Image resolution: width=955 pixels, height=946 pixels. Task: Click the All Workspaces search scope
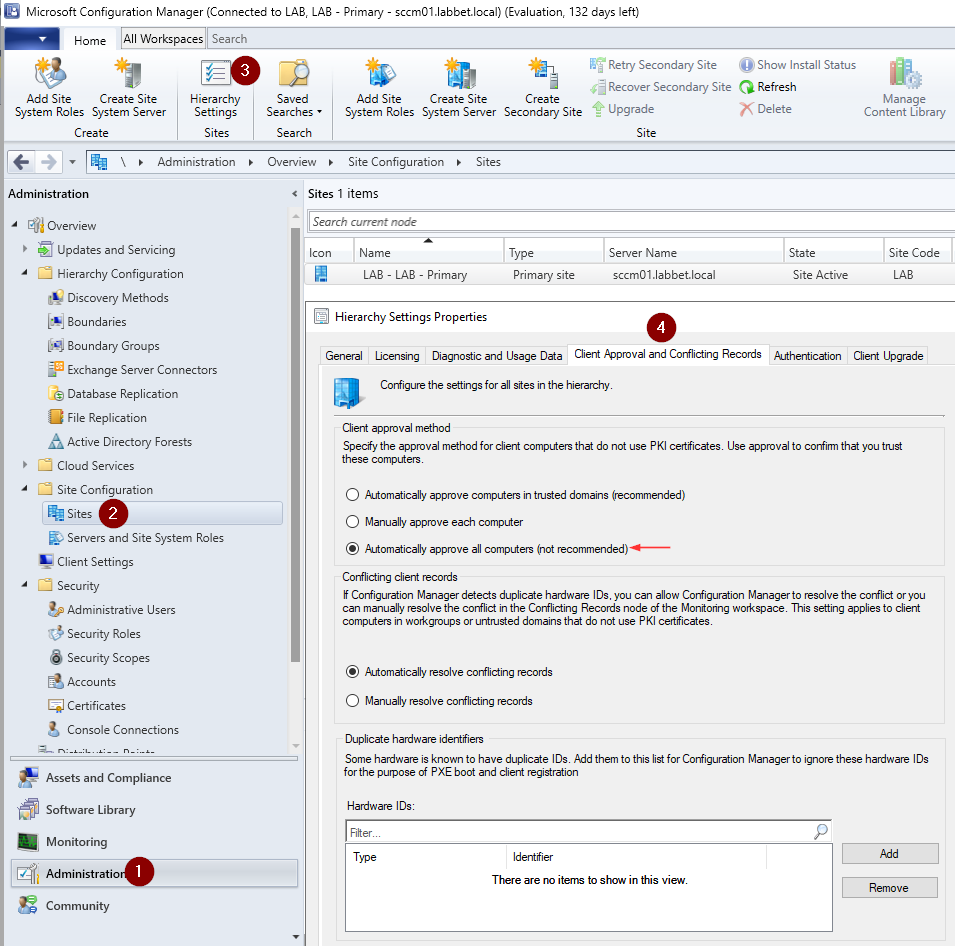(163, 39)
